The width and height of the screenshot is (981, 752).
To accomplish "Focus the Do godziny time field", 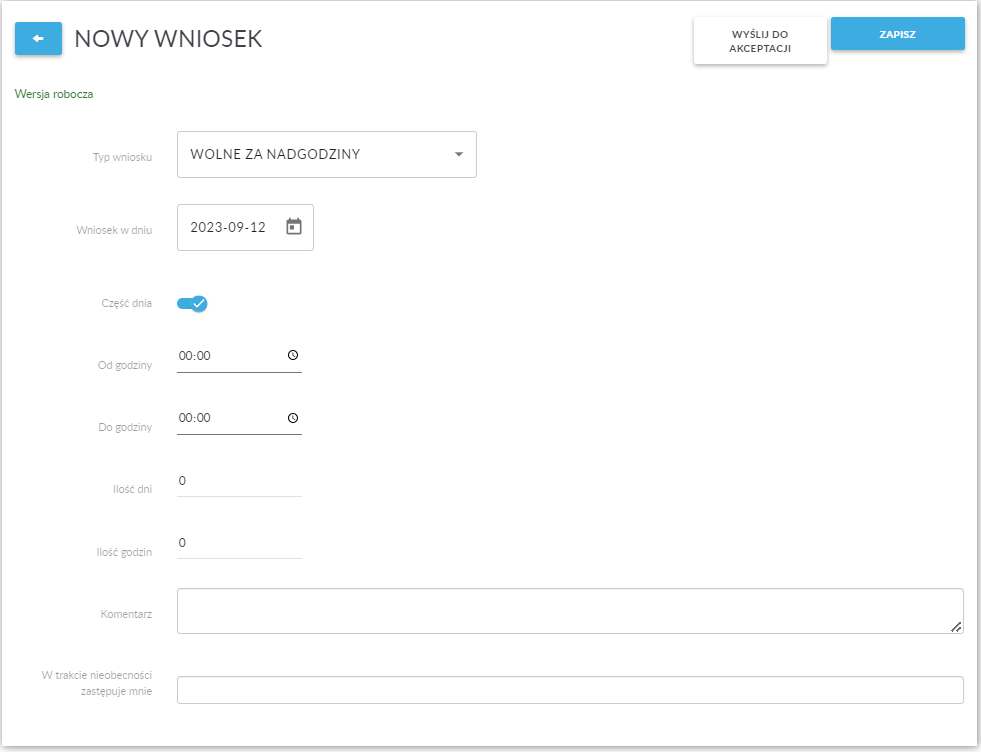I will pyautogui.click(x=239, y=418).
